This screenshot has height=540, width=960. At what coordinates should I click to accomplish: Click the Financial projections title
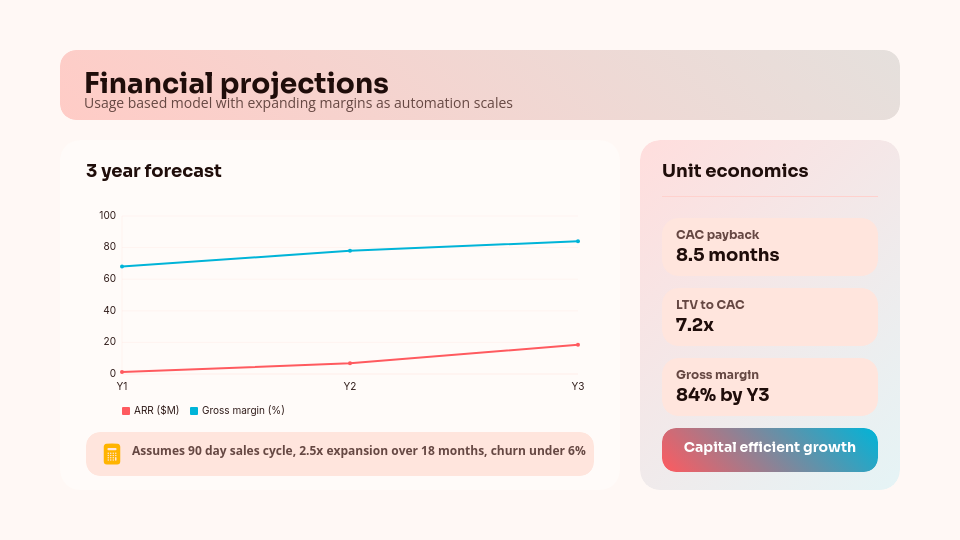[236, 82]
